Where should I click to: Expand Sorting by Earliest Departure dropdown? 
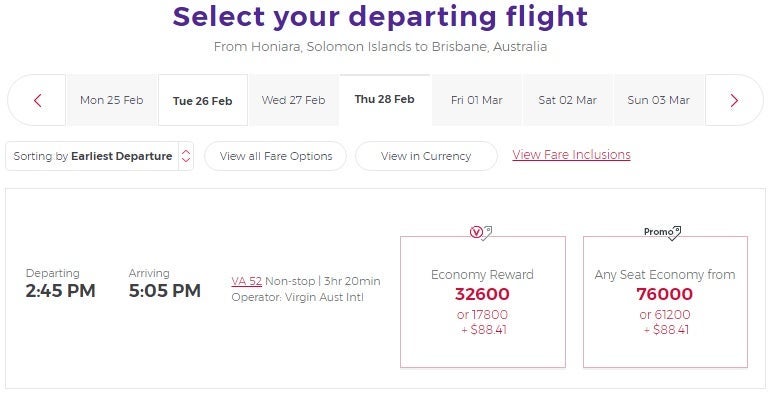(x=99, y=156)
